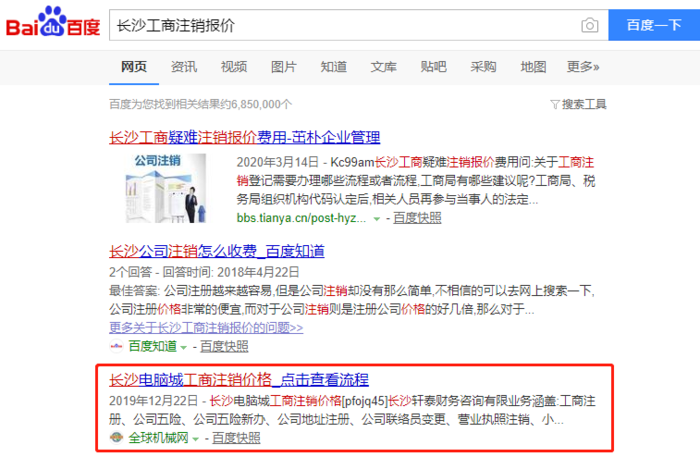Open 百度快照 beside 百度知道 source
Viewport: 700px width, 457px height.
coord(224,346)
